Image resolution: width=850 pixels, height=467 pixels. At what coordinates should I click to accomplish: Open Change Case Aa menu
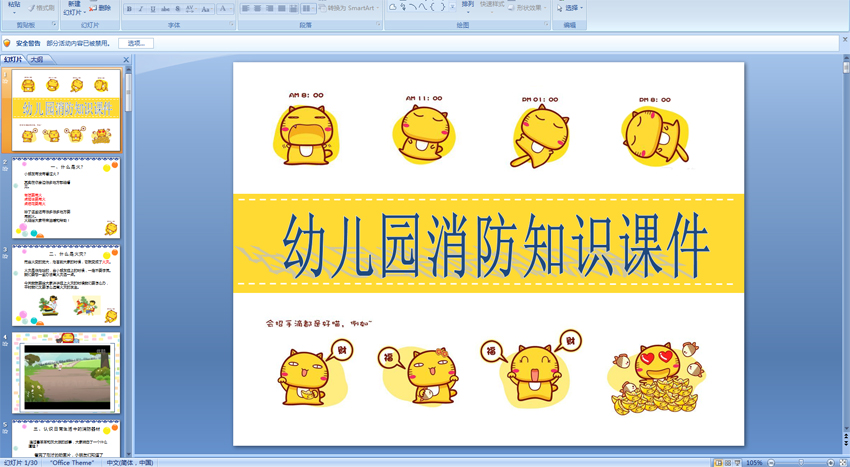(206, 9)
